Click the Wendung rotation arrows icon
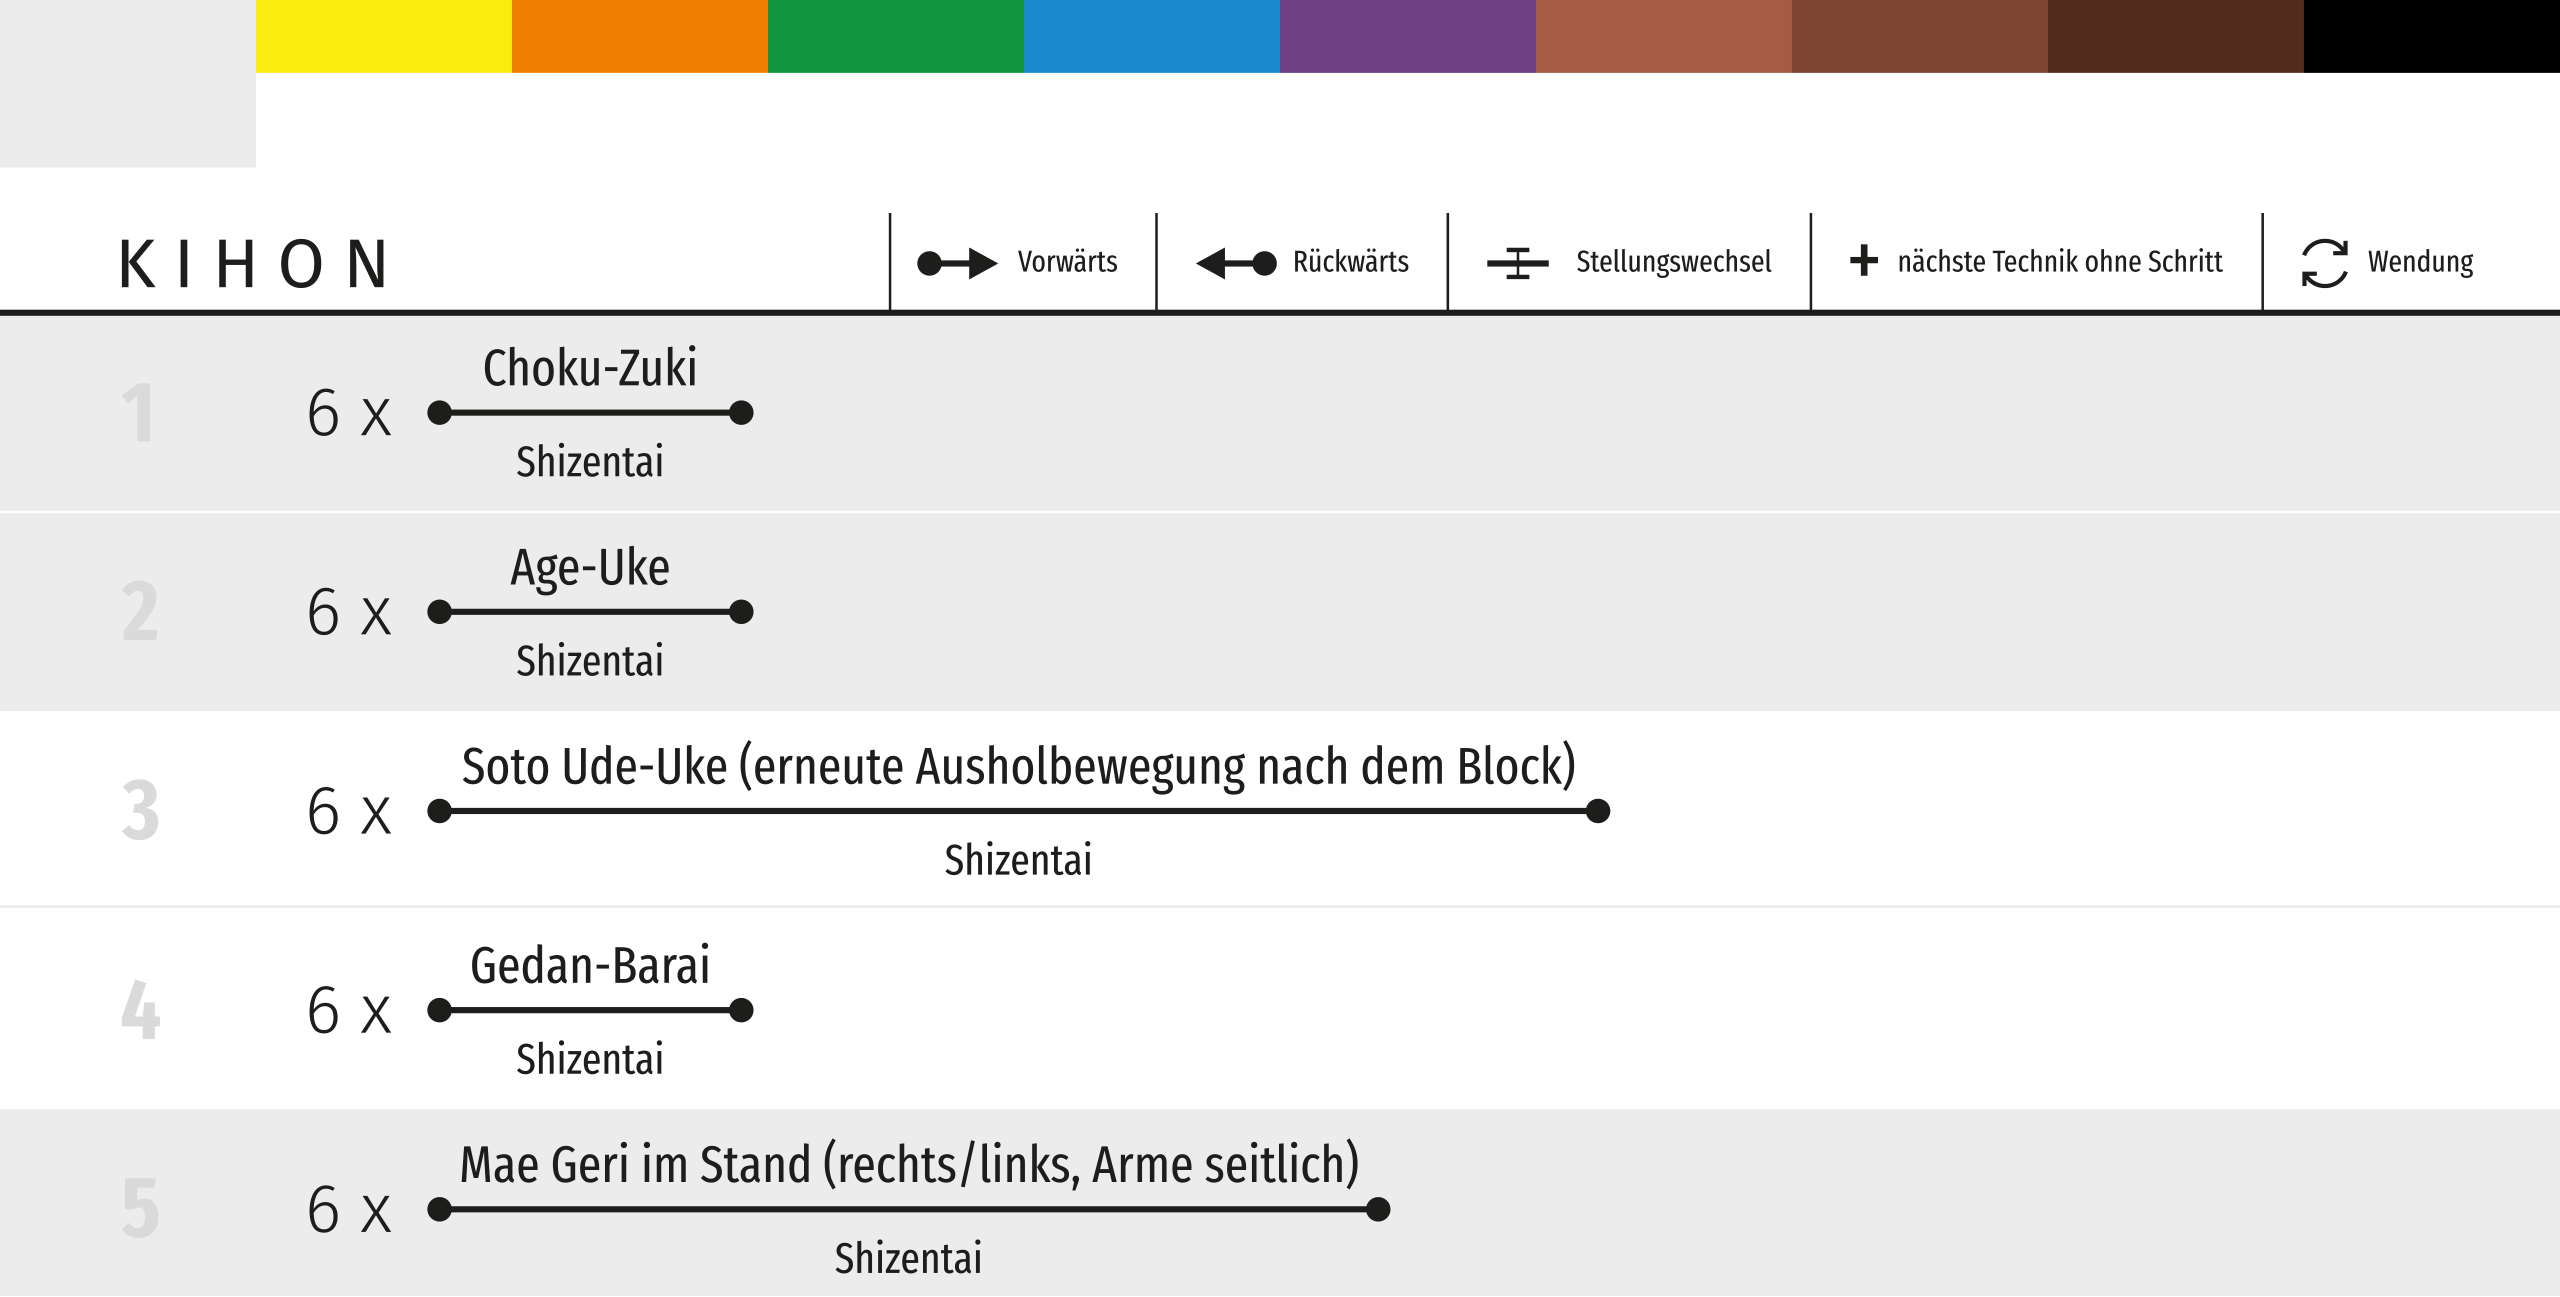The height and width of the screenshot is (1297, 2560). click(2324, 263)
